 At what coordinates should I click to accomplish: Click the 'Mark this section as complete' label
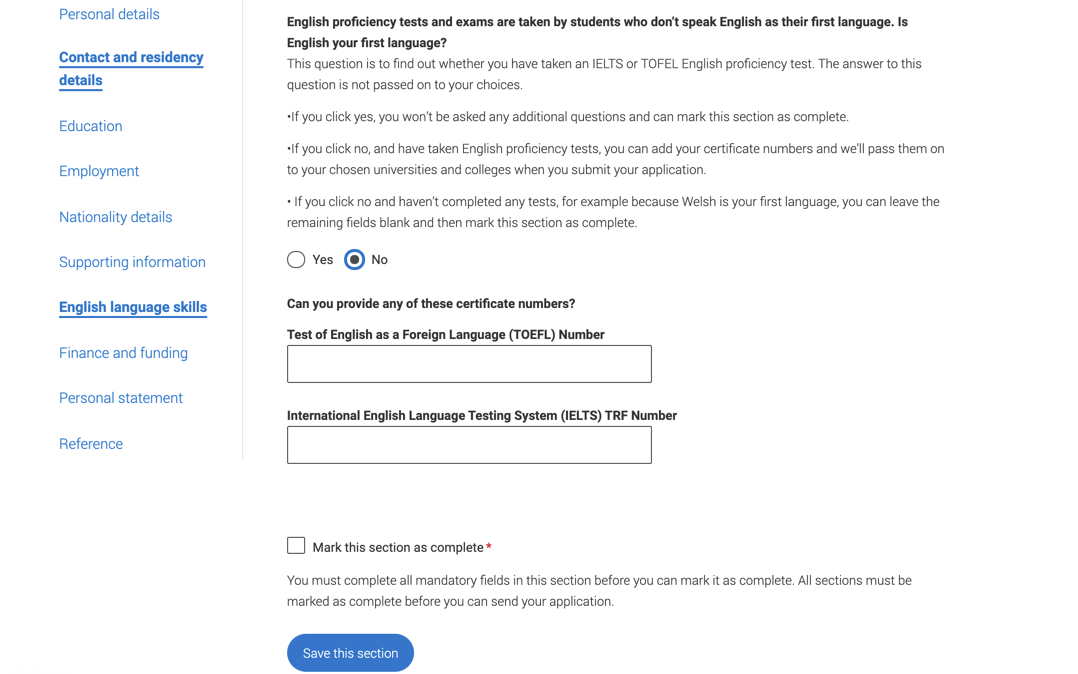click(398, 547)
